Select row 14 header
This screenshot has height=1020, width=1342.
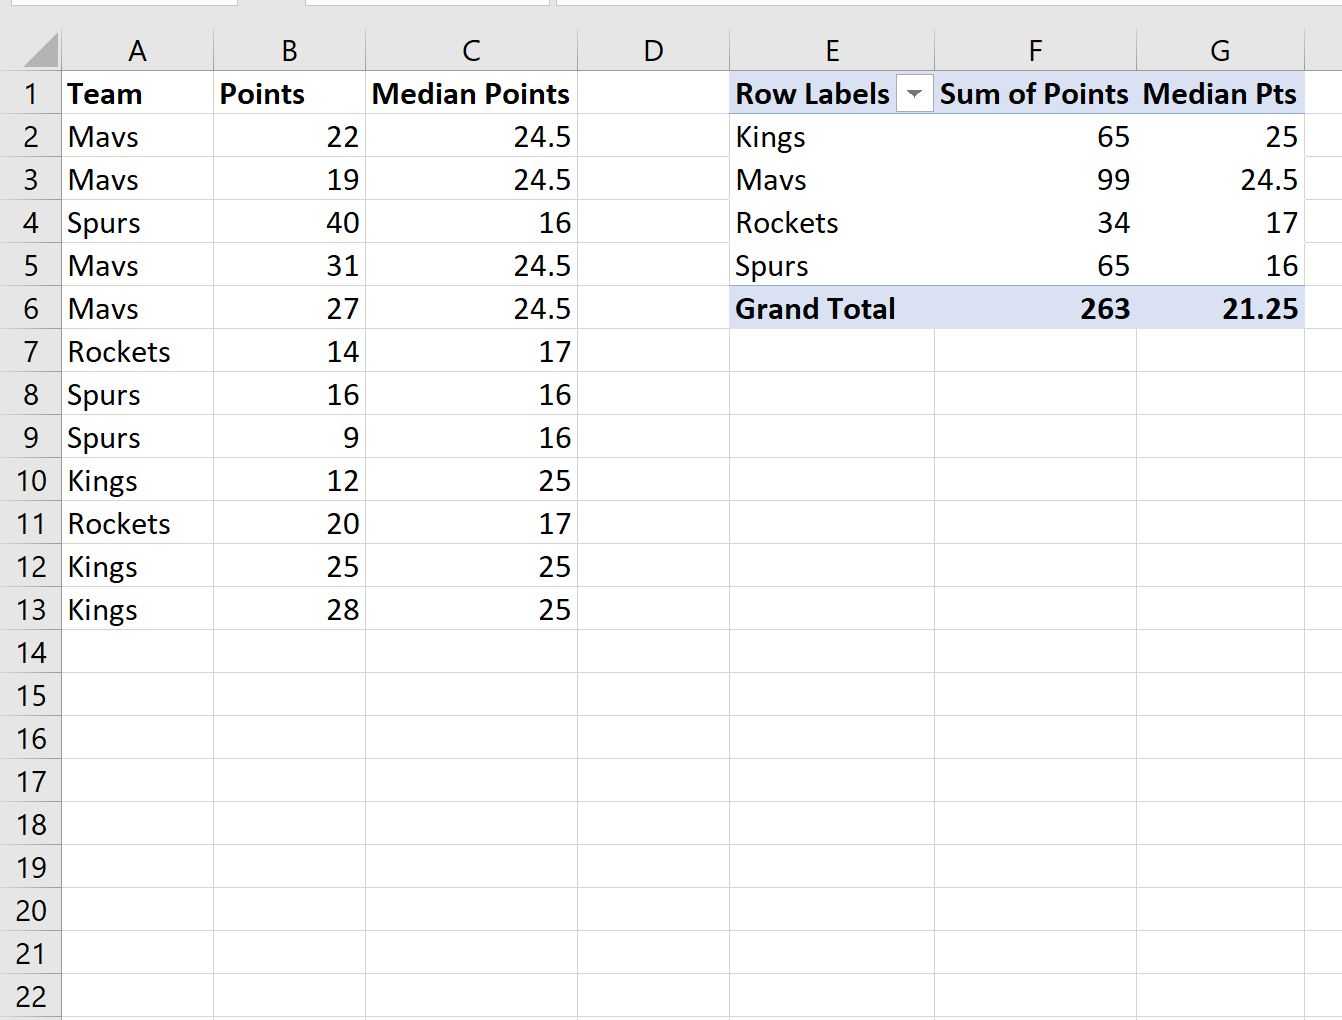31,653
